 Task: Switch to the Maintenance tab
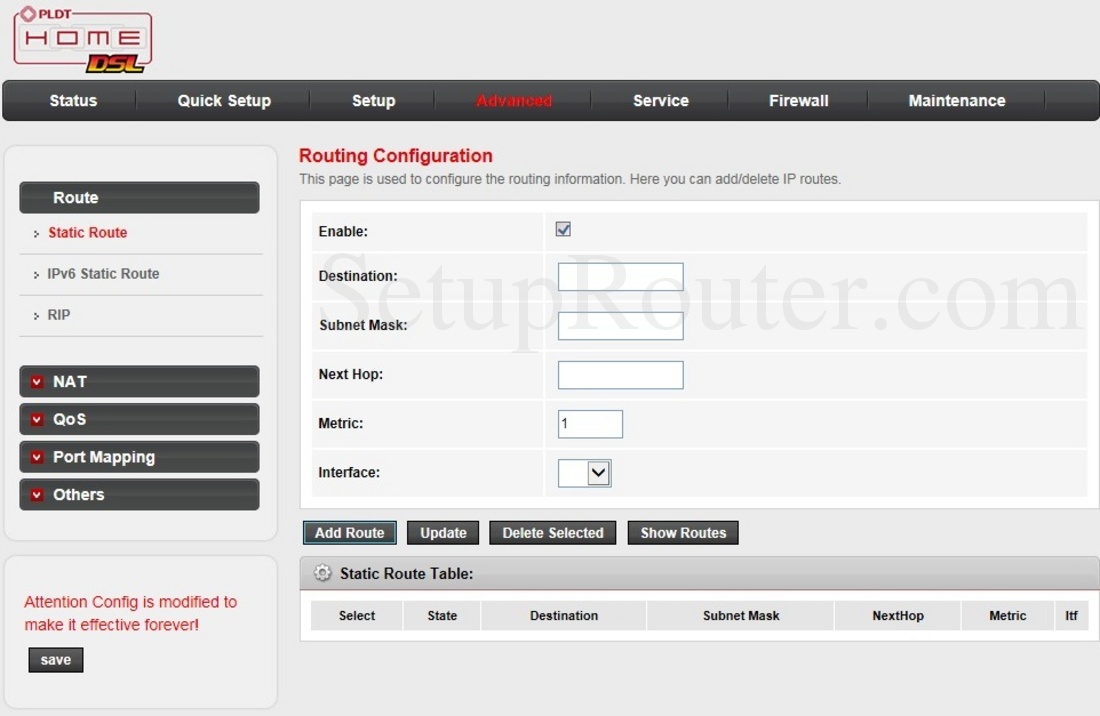pyautogui.click(x=956, y=101)
